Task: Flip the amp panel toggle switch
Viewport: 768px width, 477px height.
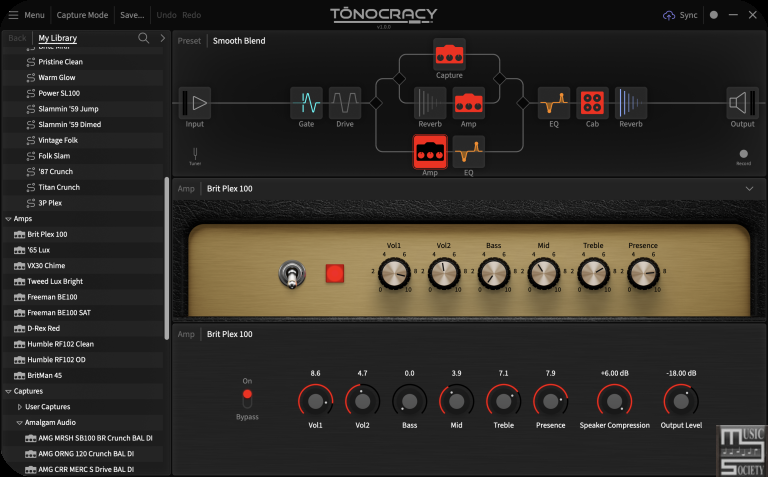Action: [292, 274]
